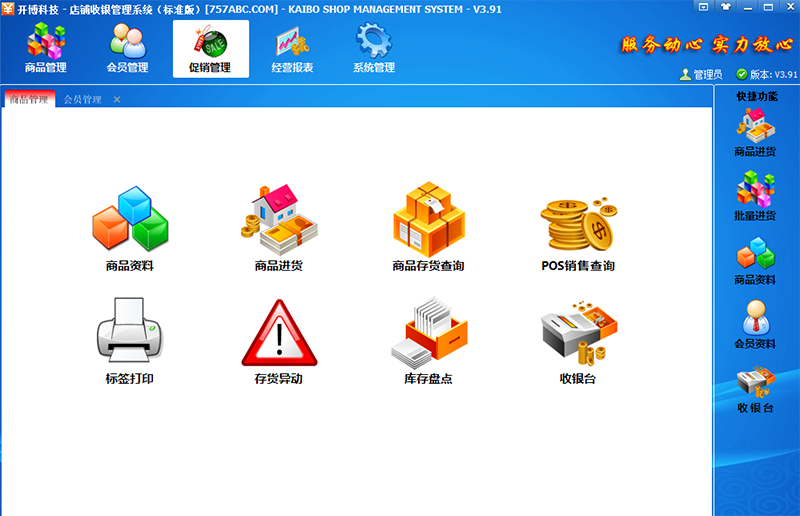This screenshot has height=516, width=800.
Task: Open POS销售查询 coins icon
Action: coord(578,234)
